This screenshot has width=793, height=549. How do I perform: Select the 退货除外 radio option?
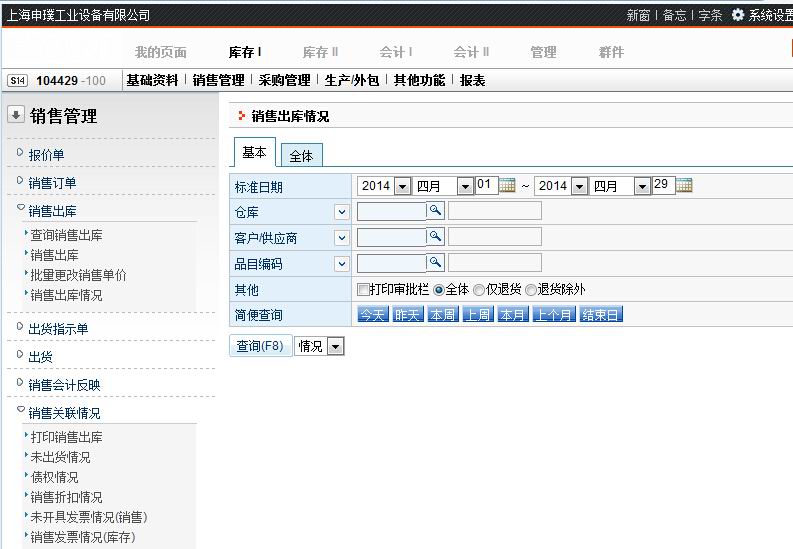click(x=531, y=290)
